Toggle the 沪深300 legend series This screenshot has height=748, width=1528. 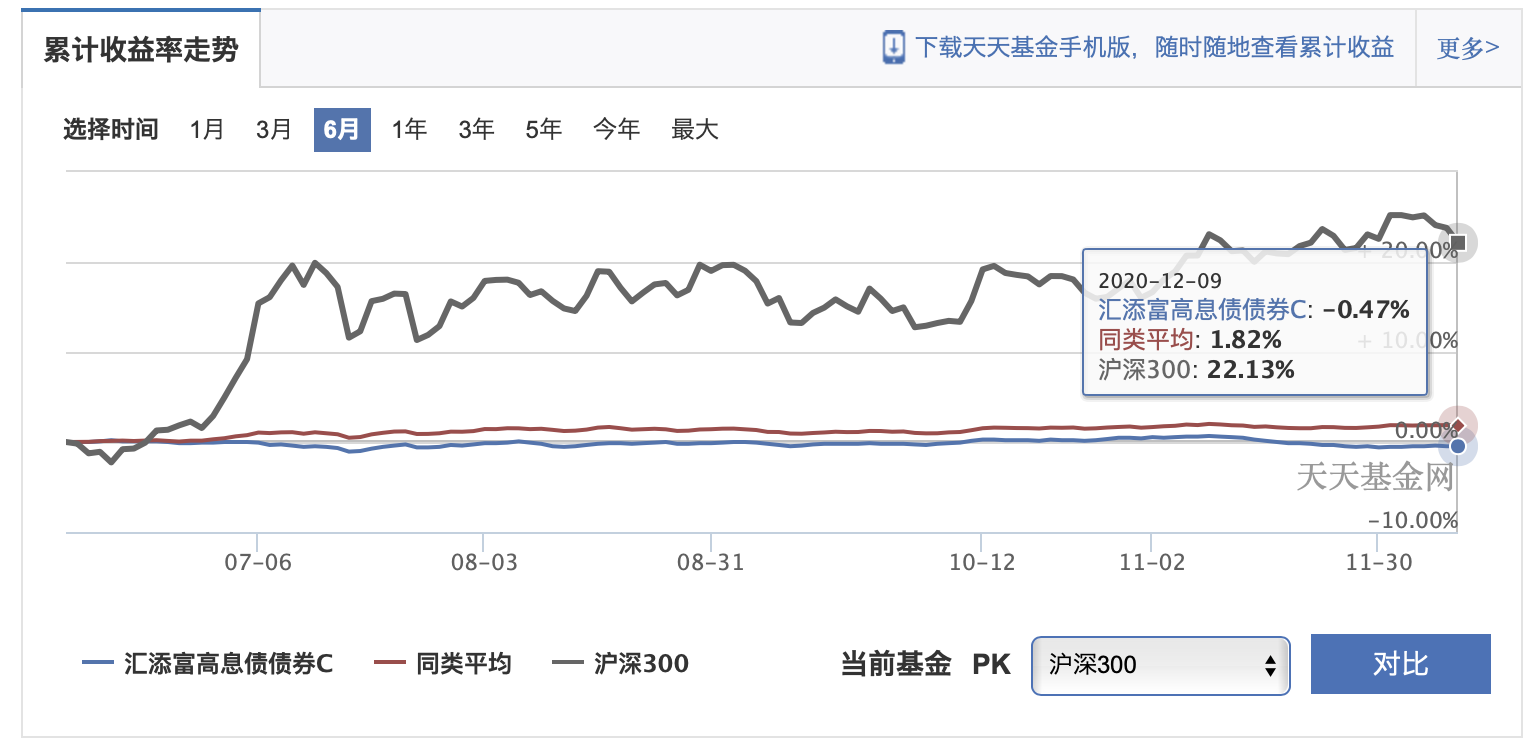pyautogui.click(x=620, y=663)
